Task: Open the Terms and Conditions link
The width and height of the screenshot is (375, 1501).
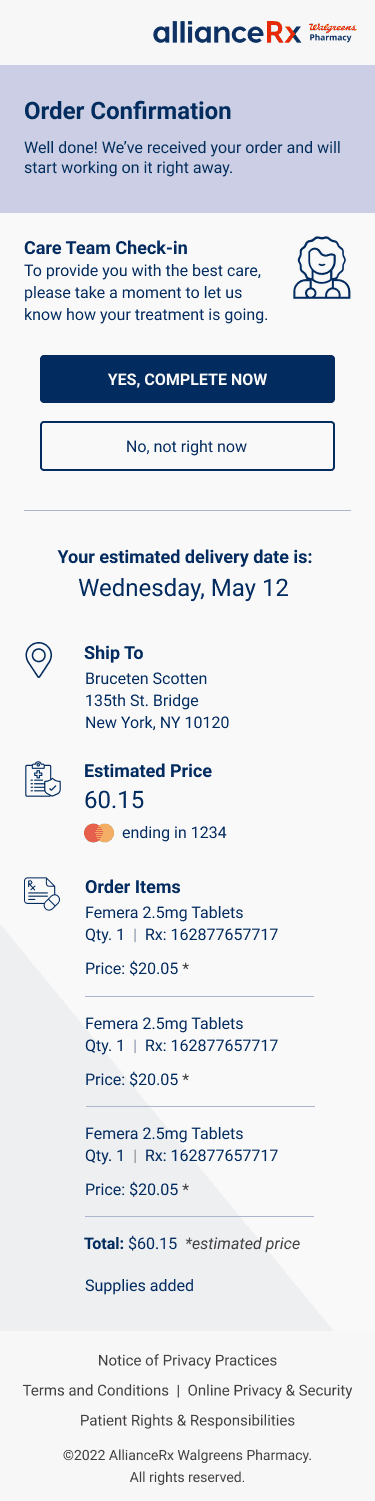Action: pos(96,1390)
